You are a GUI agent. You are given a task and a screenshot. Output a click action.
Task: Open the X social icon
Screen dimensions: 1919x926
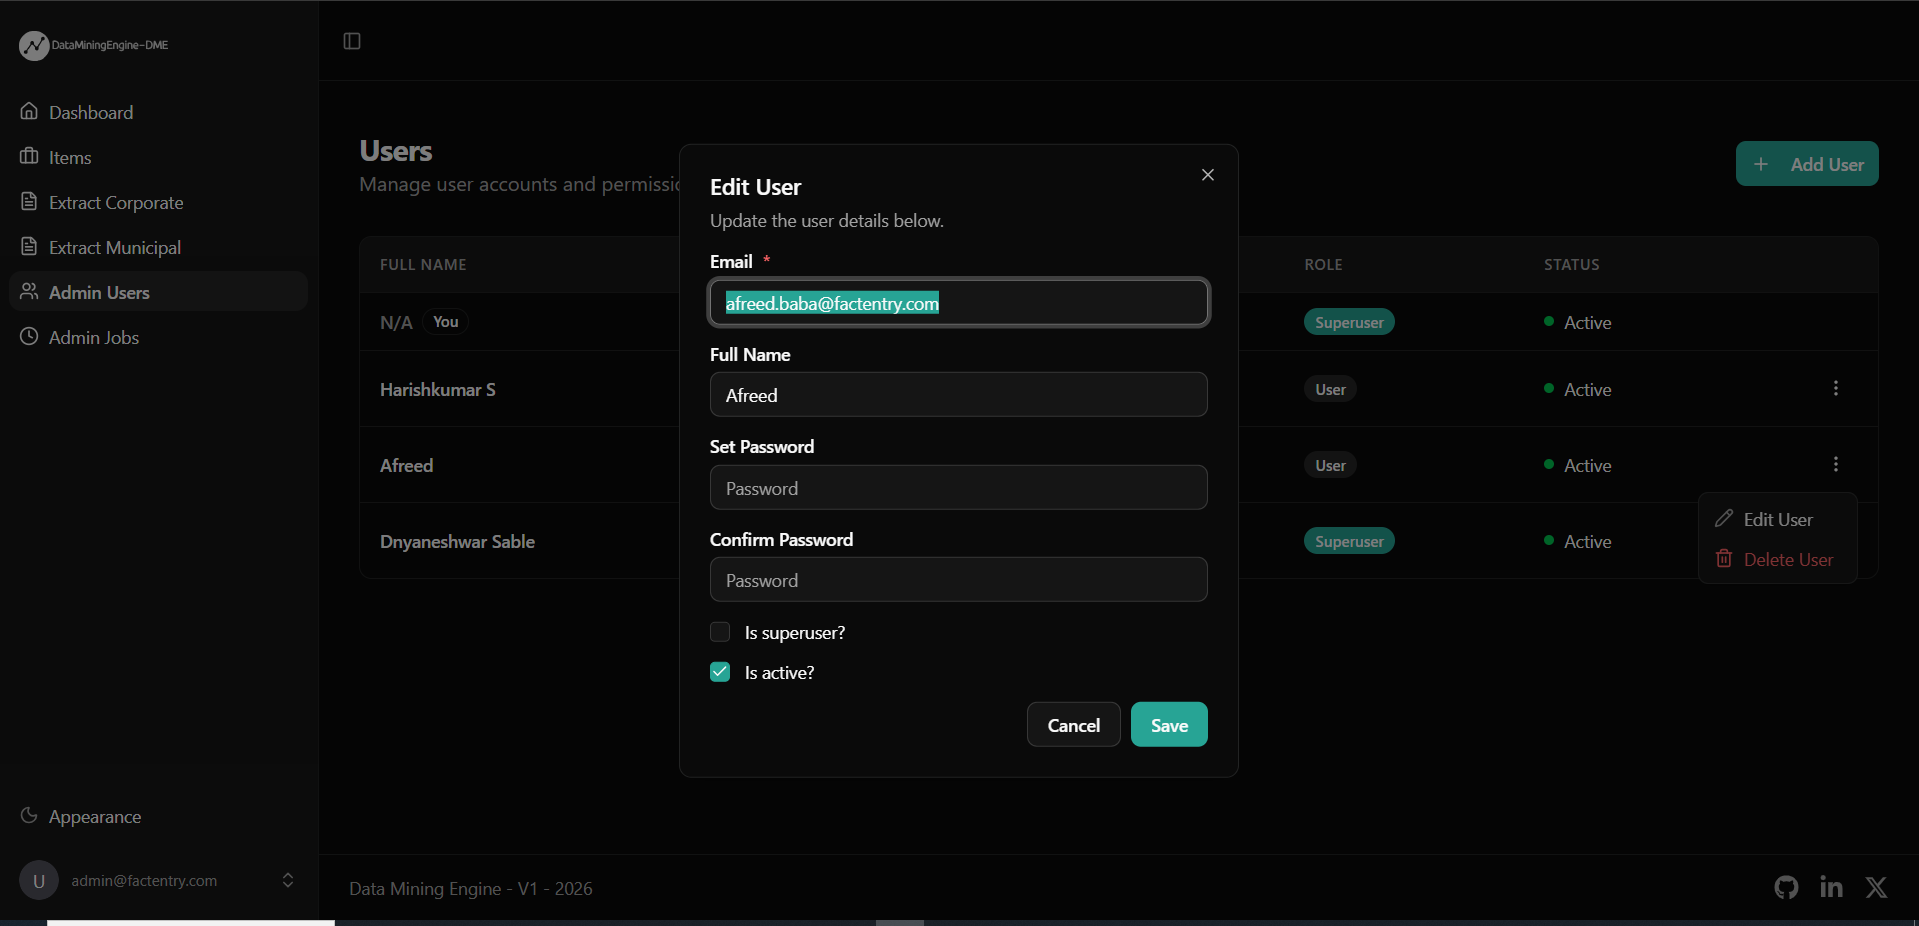(1876, 887)
